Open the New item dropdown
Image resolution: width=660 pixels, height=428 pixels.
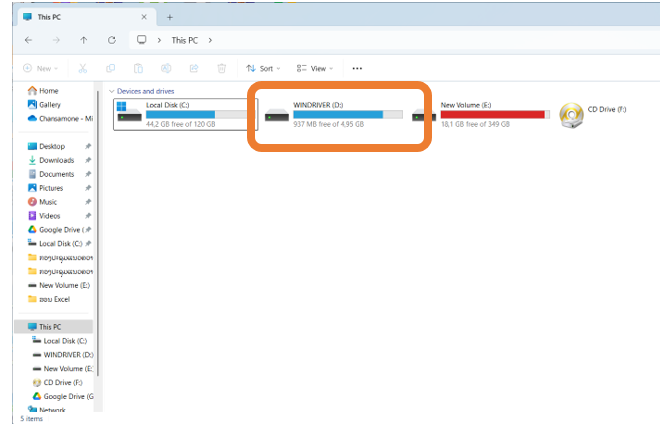click(x=40, y=69)
